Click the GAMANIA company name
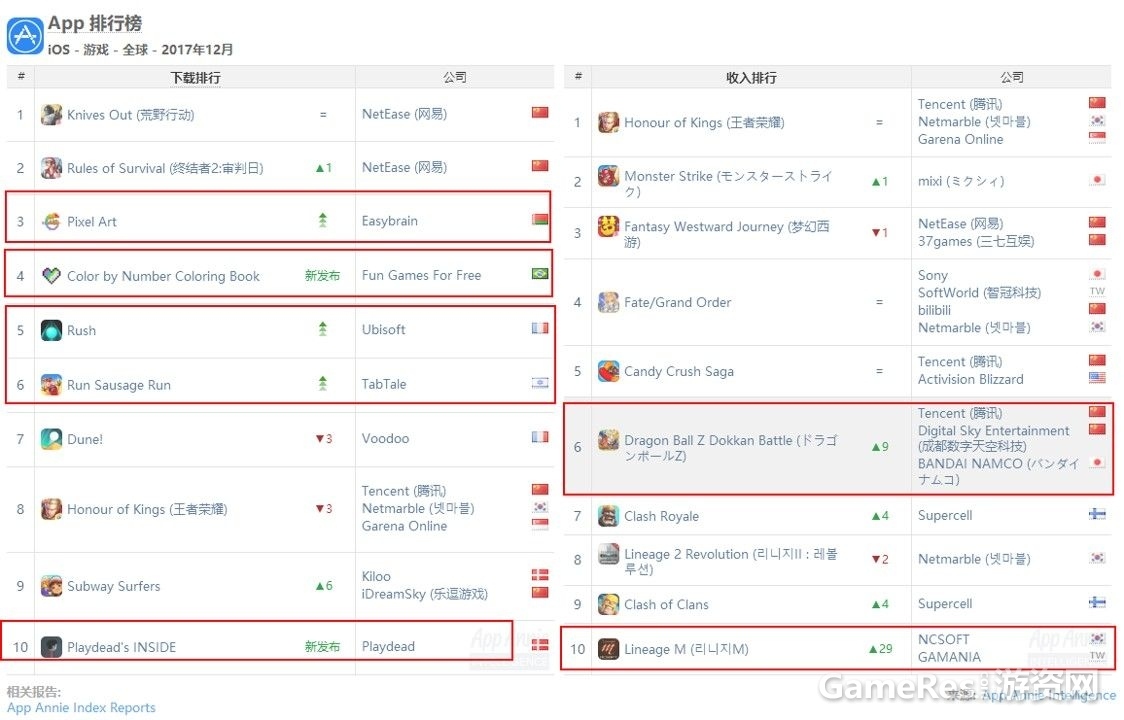 click(x=949, y=657)
